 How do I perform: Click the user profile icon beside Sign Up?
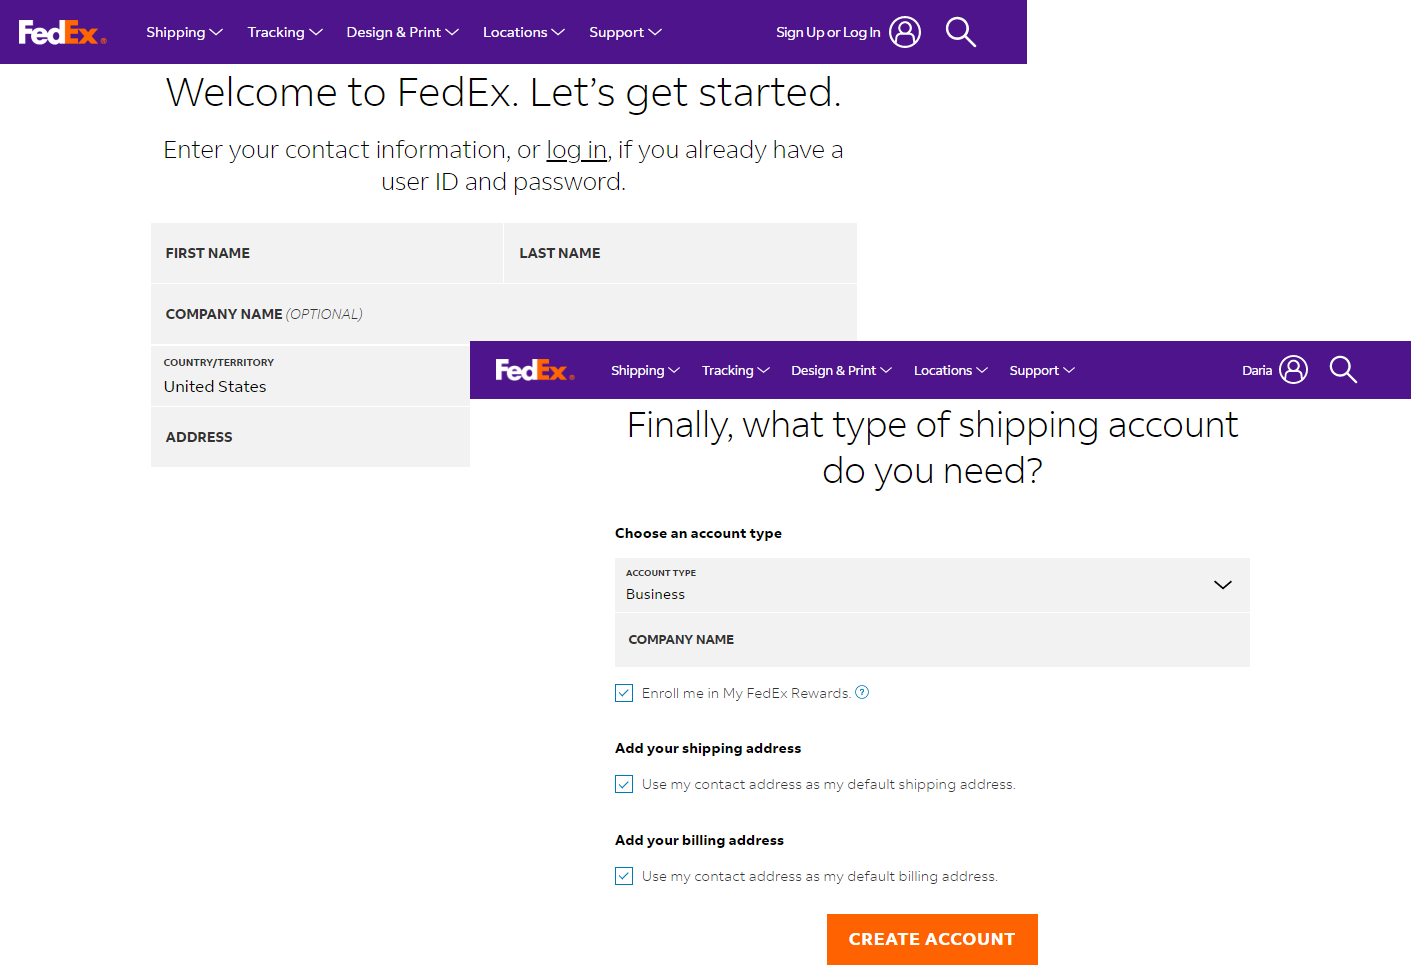[x=905, y=32]
